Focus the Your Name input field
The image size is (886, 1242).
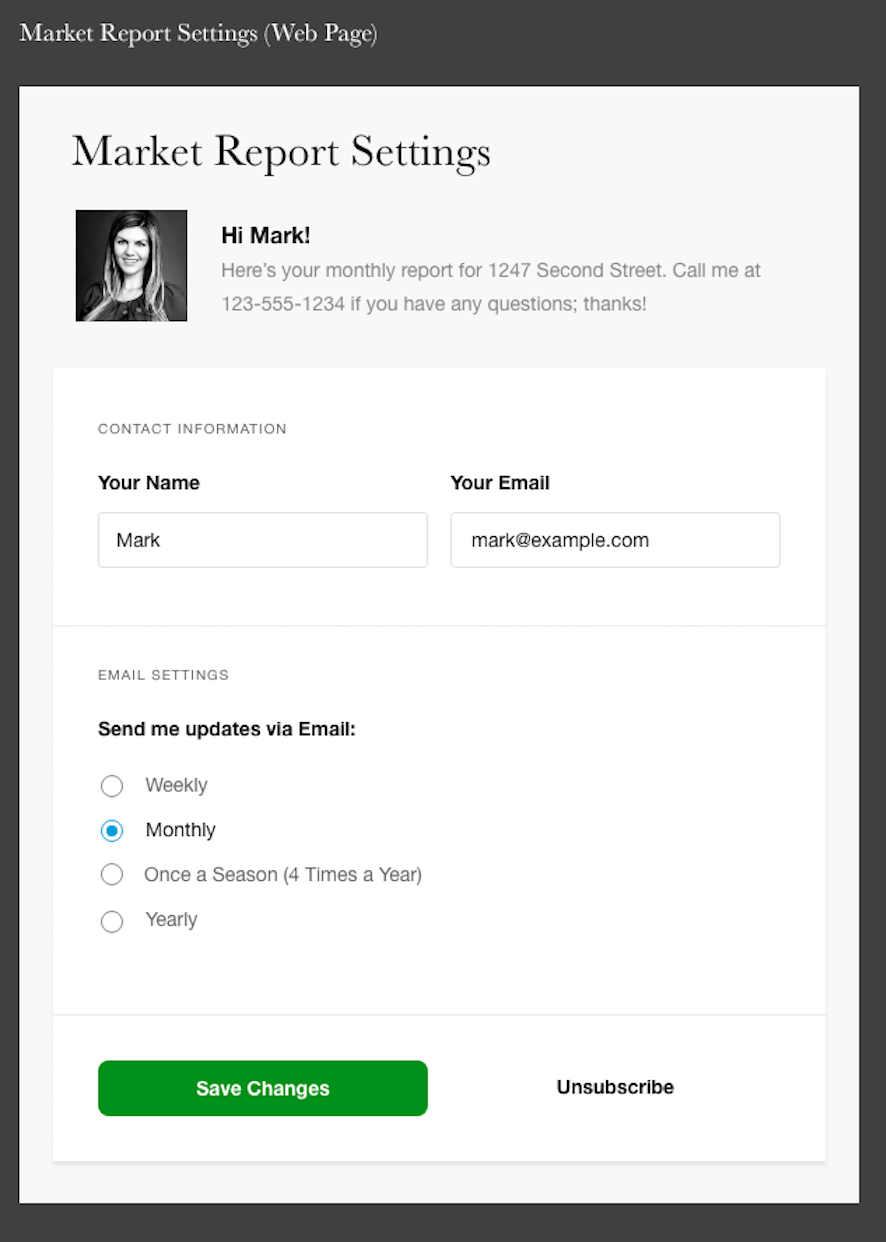(263, 540)
